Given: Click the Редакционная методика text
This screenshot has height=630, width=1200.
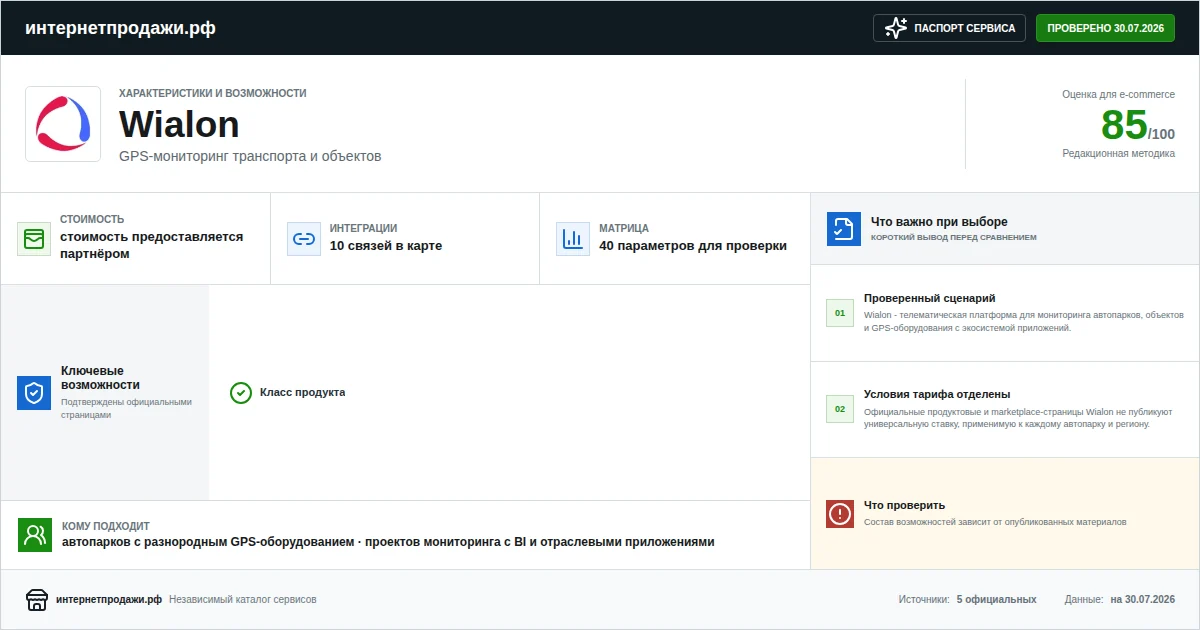Looking at the screenshot, I should click(x=1118, y=153).
